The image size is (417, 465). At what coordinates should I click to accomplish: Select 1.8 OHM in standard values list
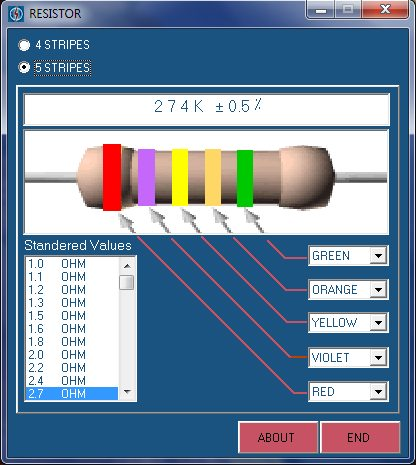coord(72,342)
